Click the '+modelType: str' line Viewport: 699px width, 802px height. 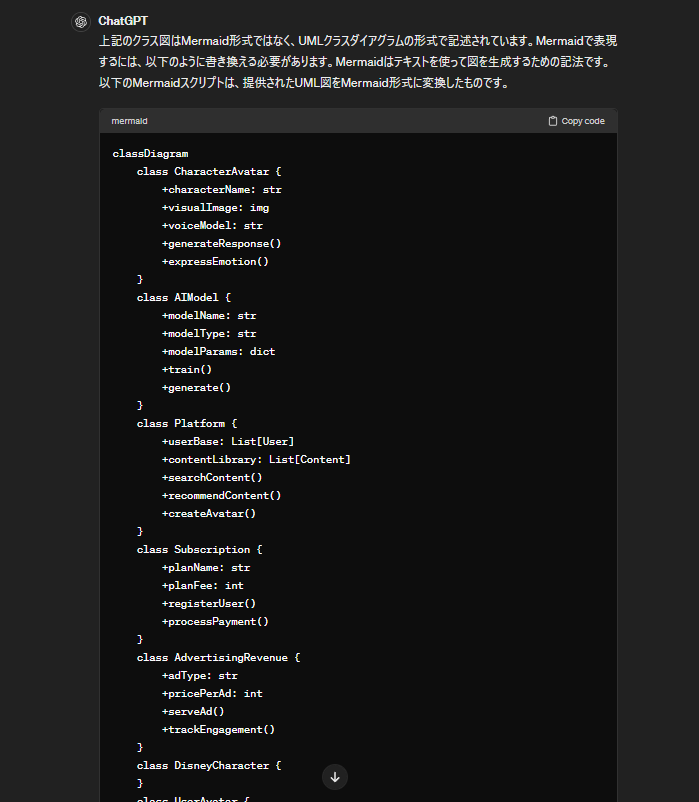pyautogui.click(x=209, y=333)
